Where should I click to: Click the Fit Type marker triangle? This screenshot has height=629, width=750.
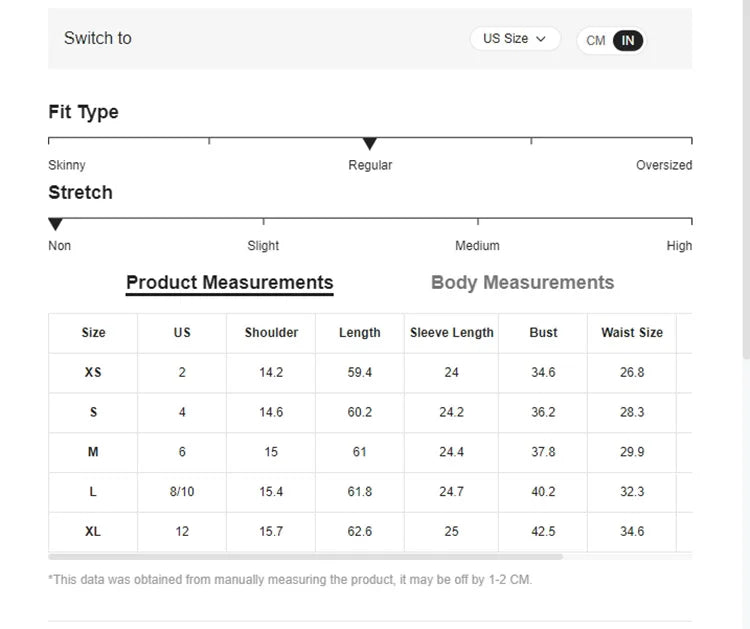370,145
